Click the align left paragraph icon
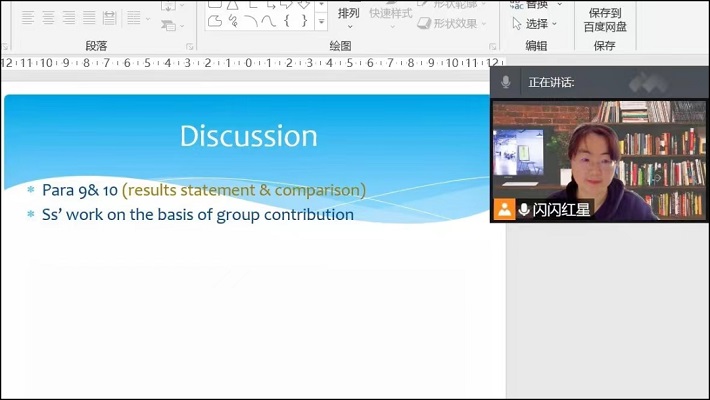Image resolution: width=710 pixels, height=400 pixels. pos(28,18)
